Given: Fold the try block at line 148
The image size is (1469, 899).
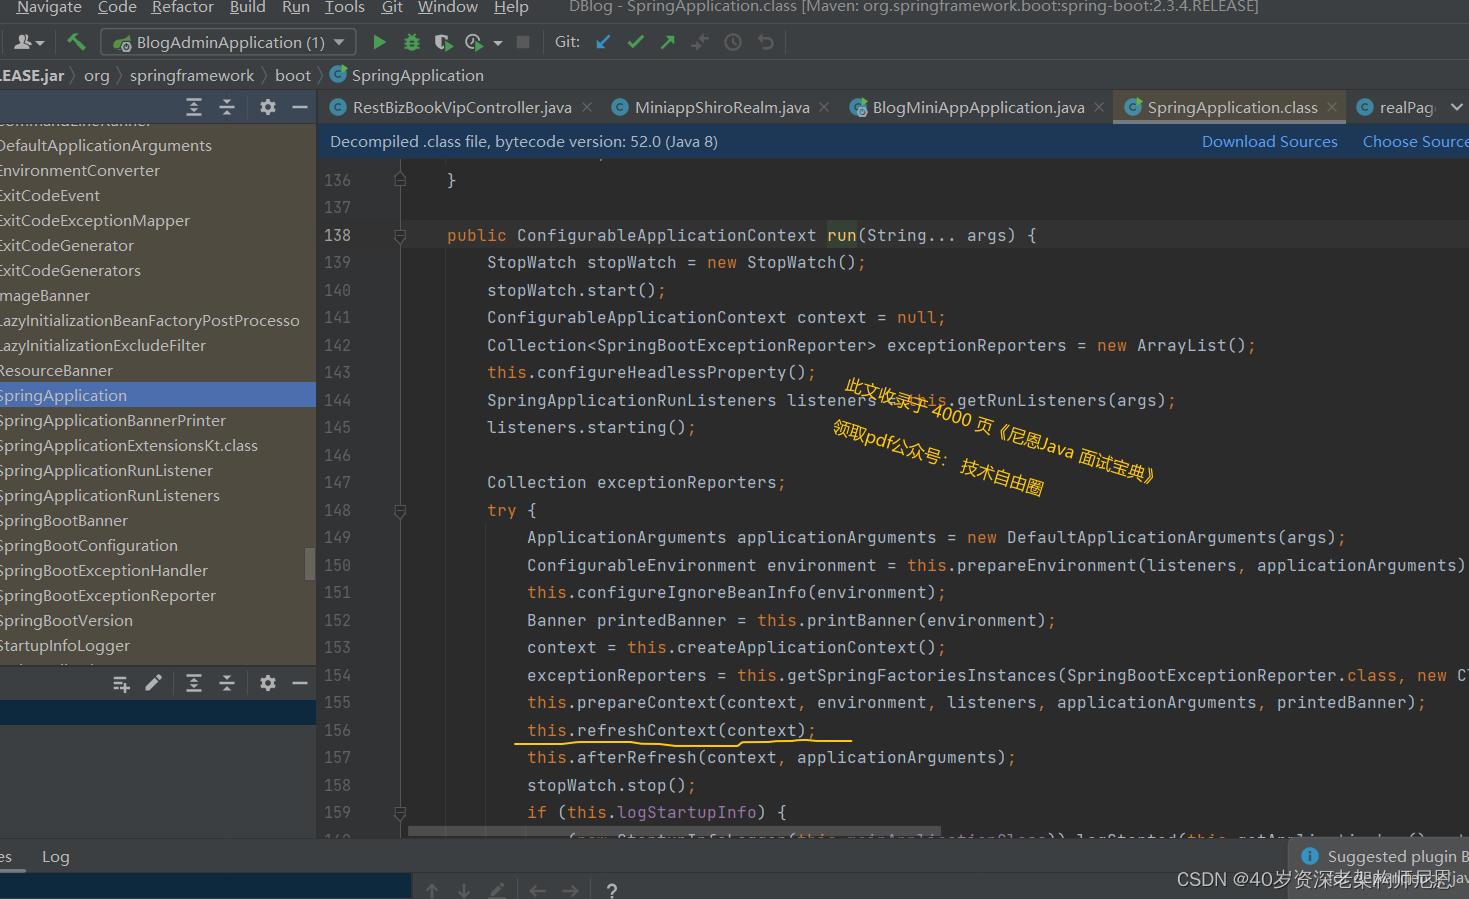Looking at the screenshot, I should (x=400, y=511).
